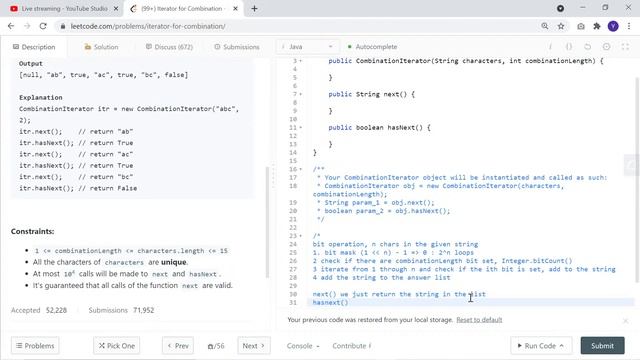
Task: Click the Reset to default link
Action: 479,320
